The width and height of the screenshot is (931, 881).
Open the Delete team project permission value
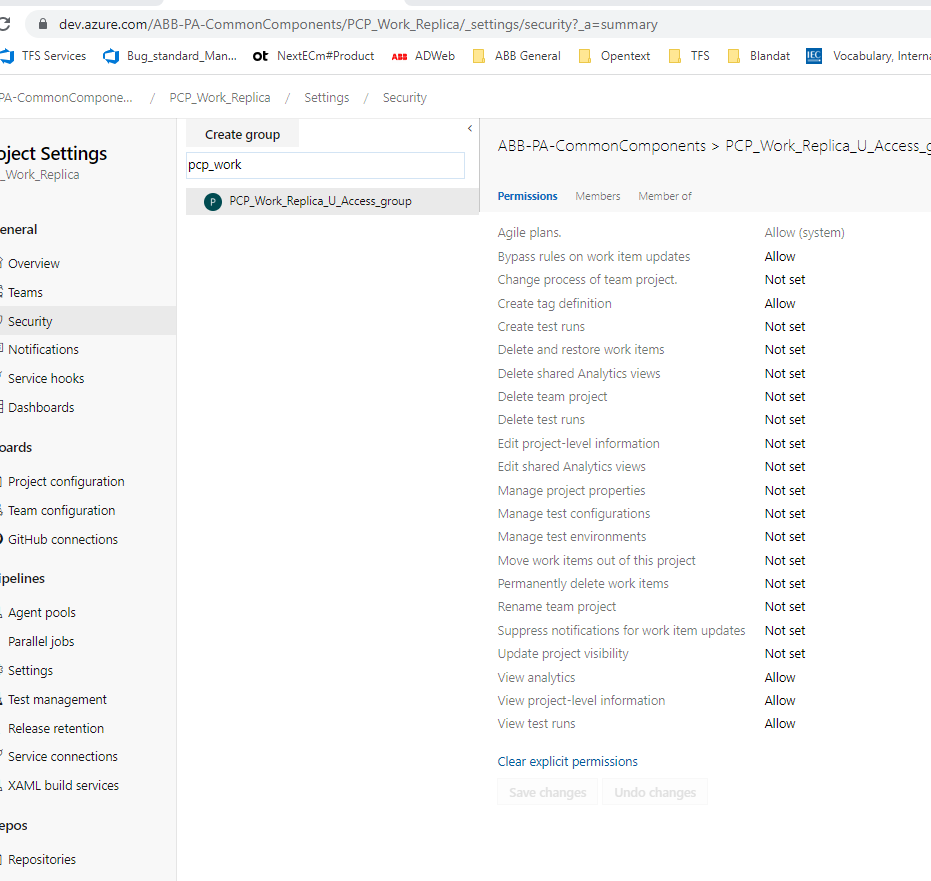pos(785,397)
